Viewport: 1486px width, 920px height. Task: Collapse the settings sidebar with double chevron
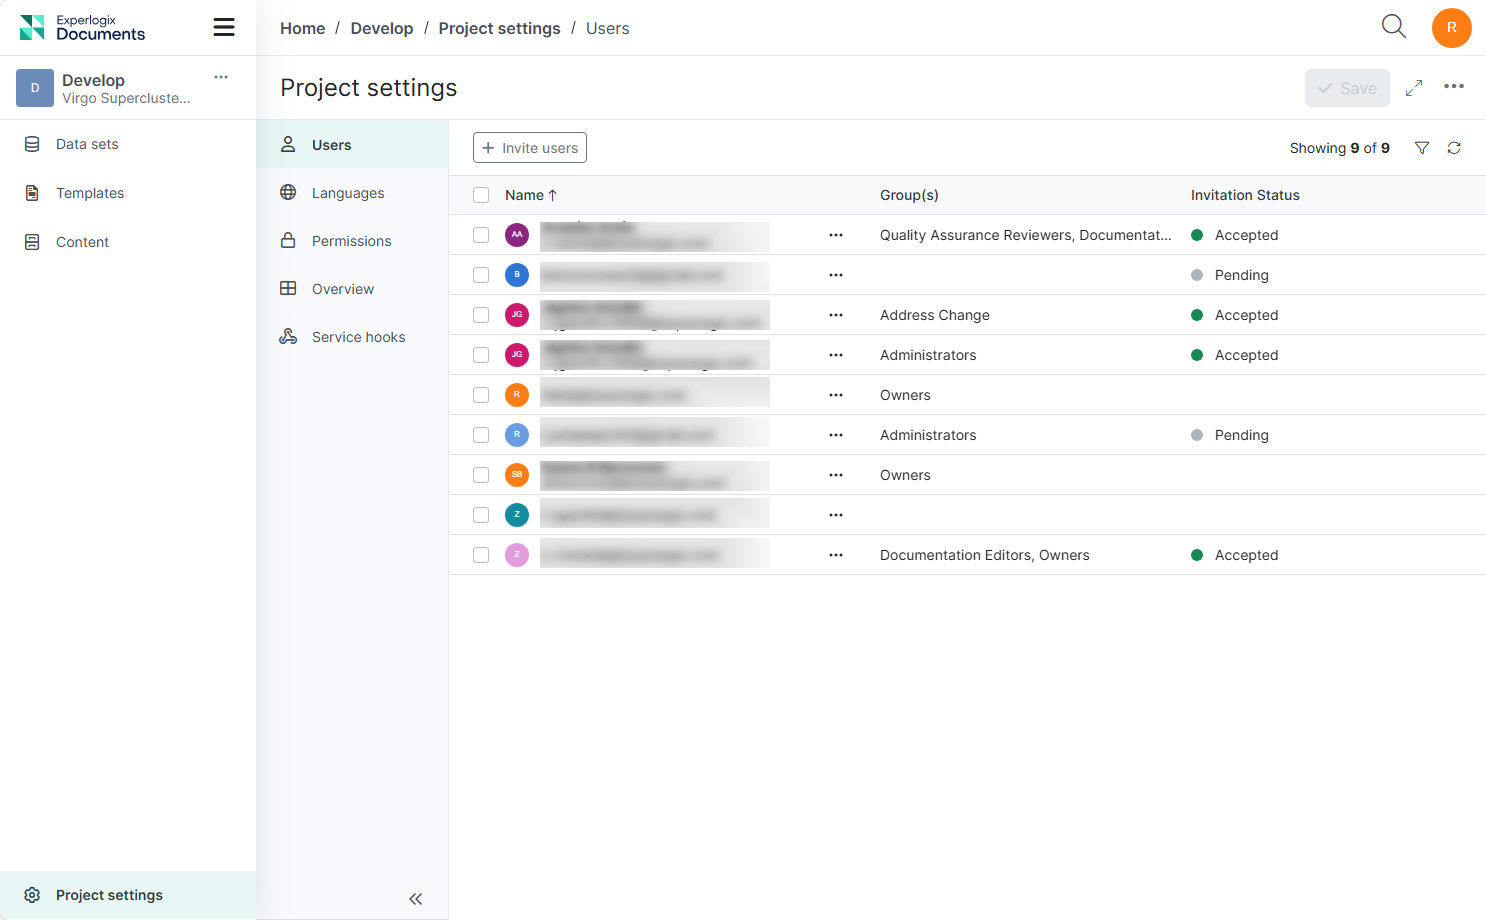415,899
